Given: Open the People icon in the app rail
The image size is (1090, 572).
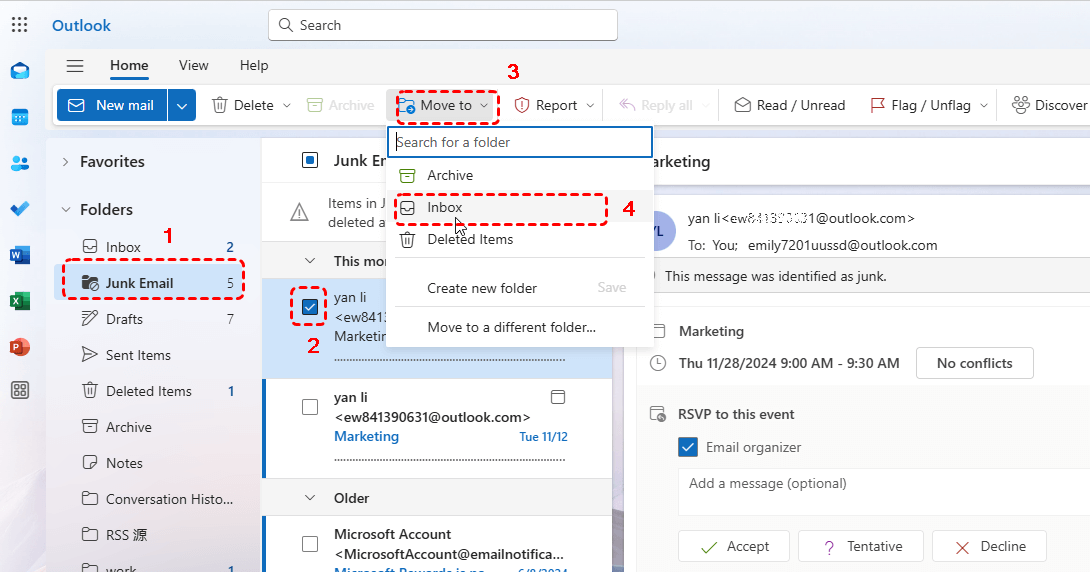Looking at the screenshot, I should pyautogui.click(x=19, y=163).
